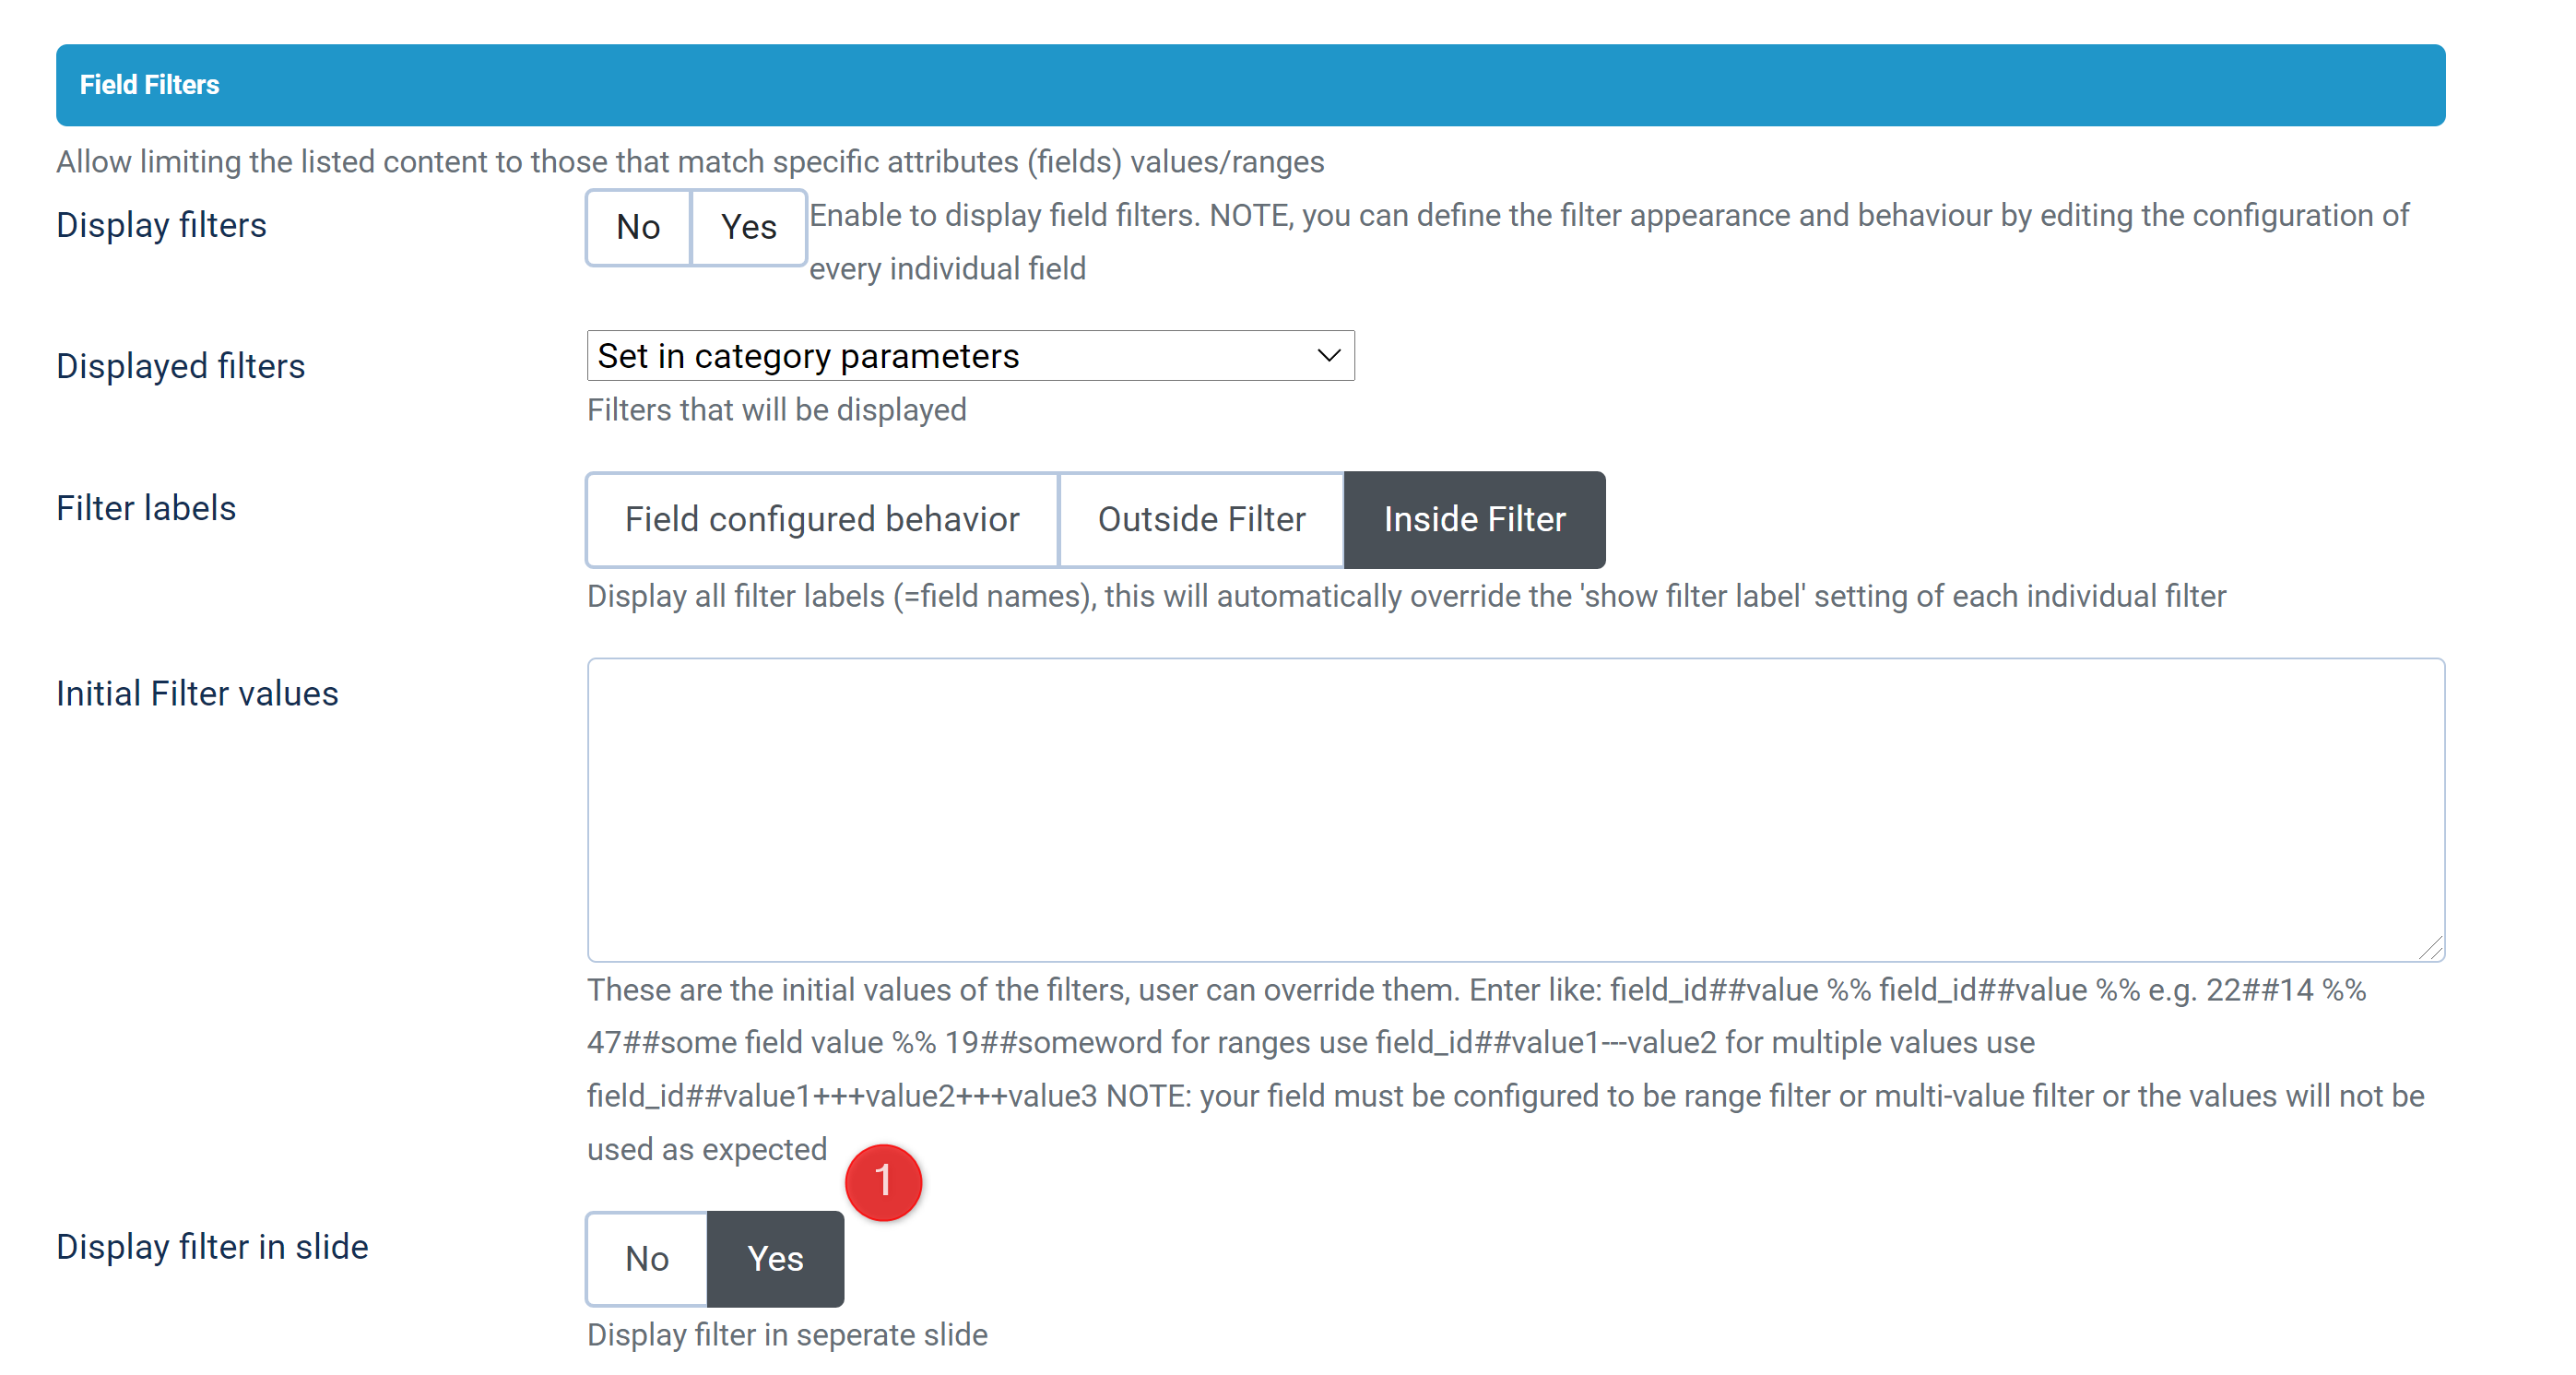Click the 'Displayed filters' field label
Viewport: 2576px width, 1375px height.
click(181, 367)
